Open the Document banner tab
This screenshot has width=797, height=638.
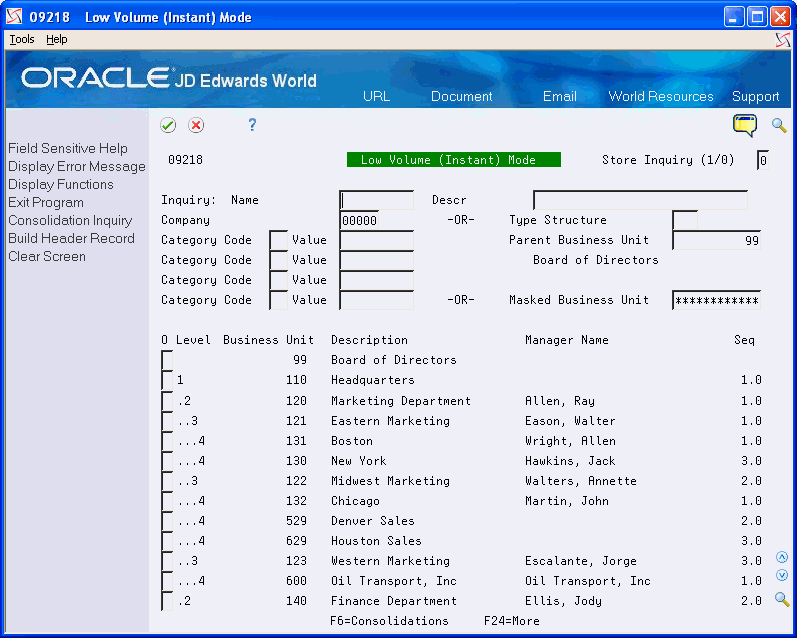click(462, 97)
